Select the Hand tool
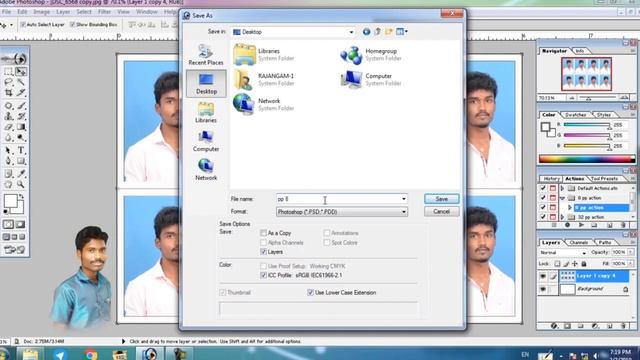The height and width of the screenshot is (360, 640). [8, 185]
